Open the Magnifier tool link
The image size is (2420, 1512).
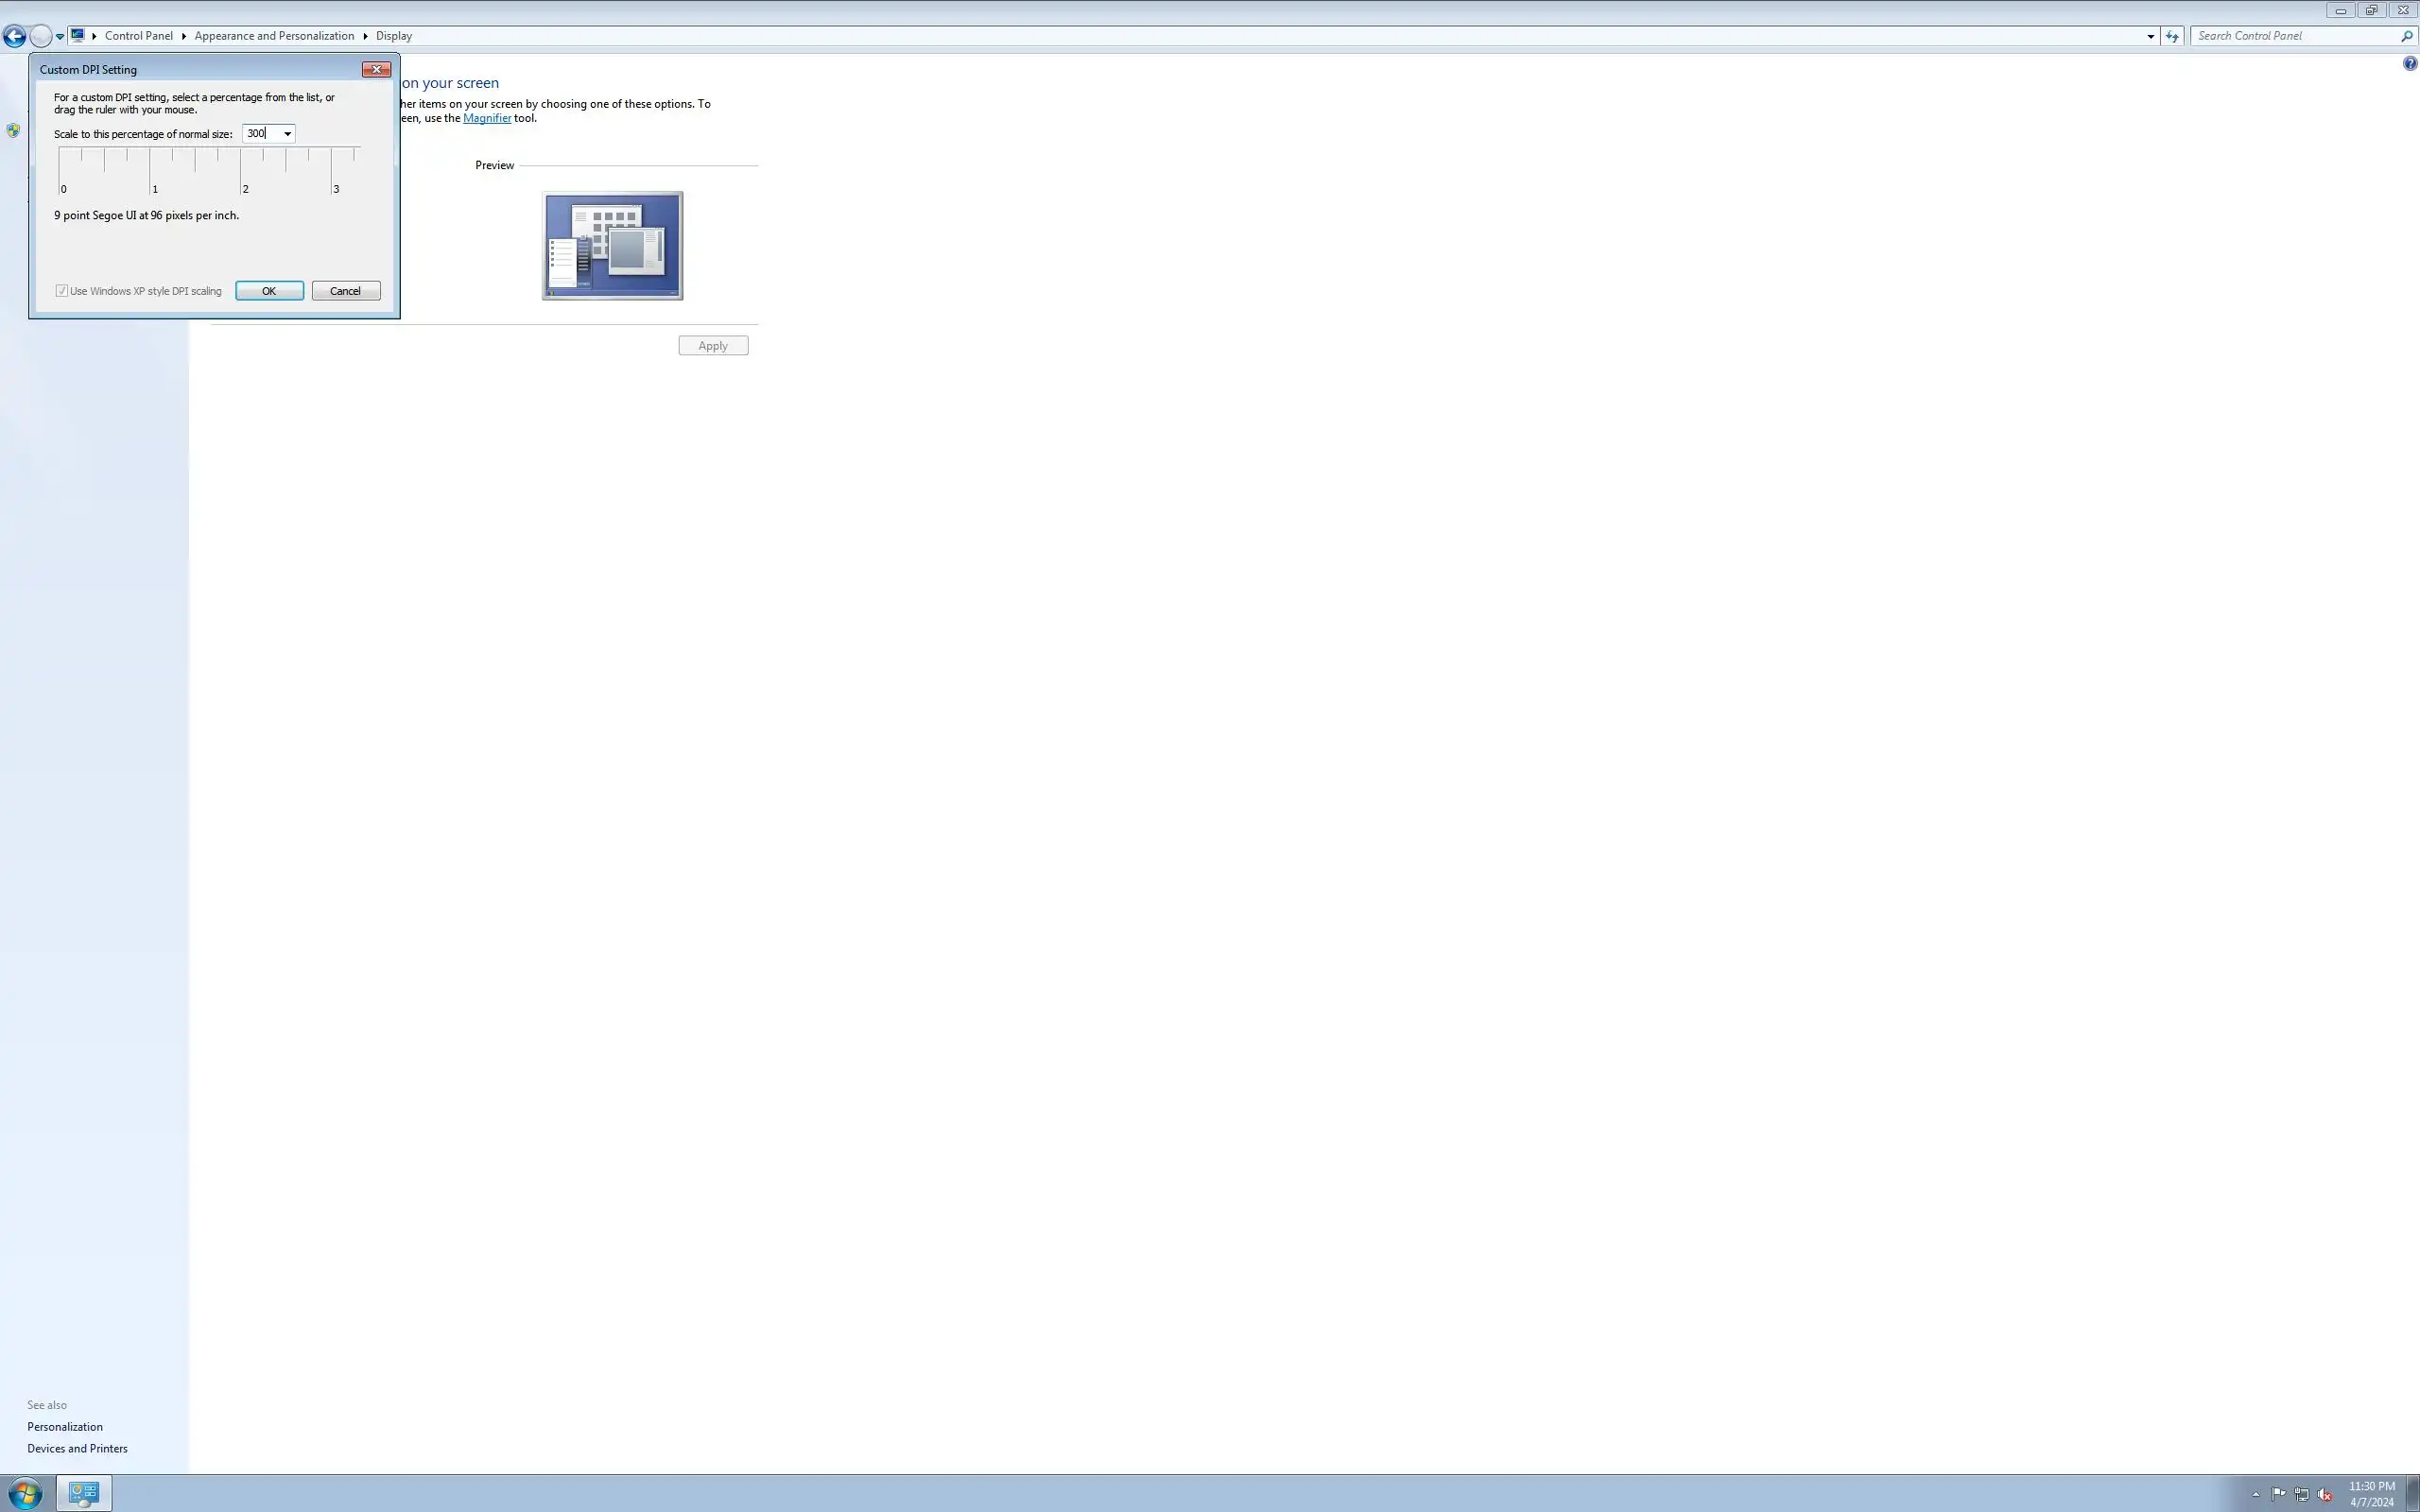[x=486, y=118]
